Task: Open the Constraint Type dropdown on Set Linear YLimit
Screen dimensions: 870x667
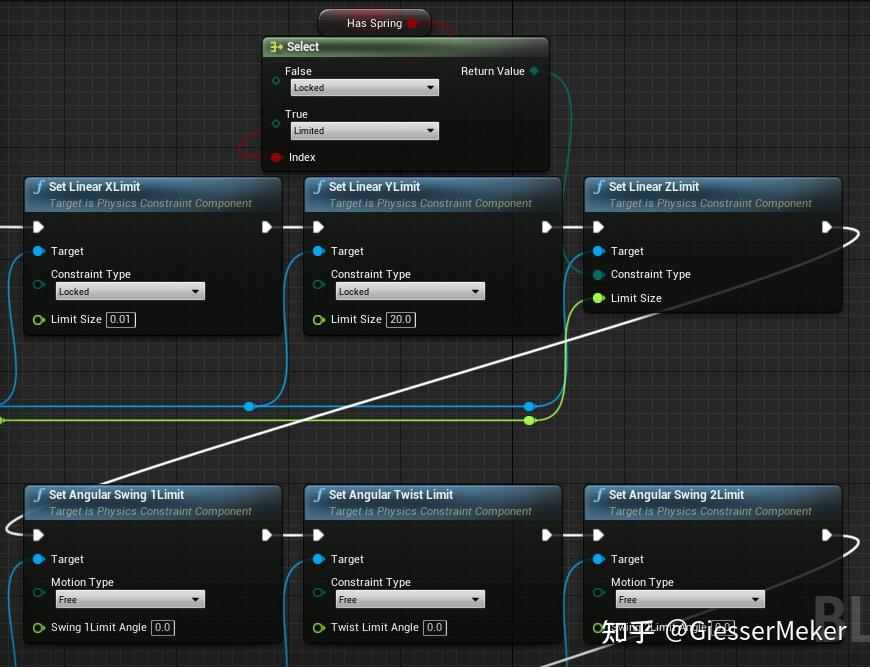Action: pyautogui.click(x=410, y=291)
